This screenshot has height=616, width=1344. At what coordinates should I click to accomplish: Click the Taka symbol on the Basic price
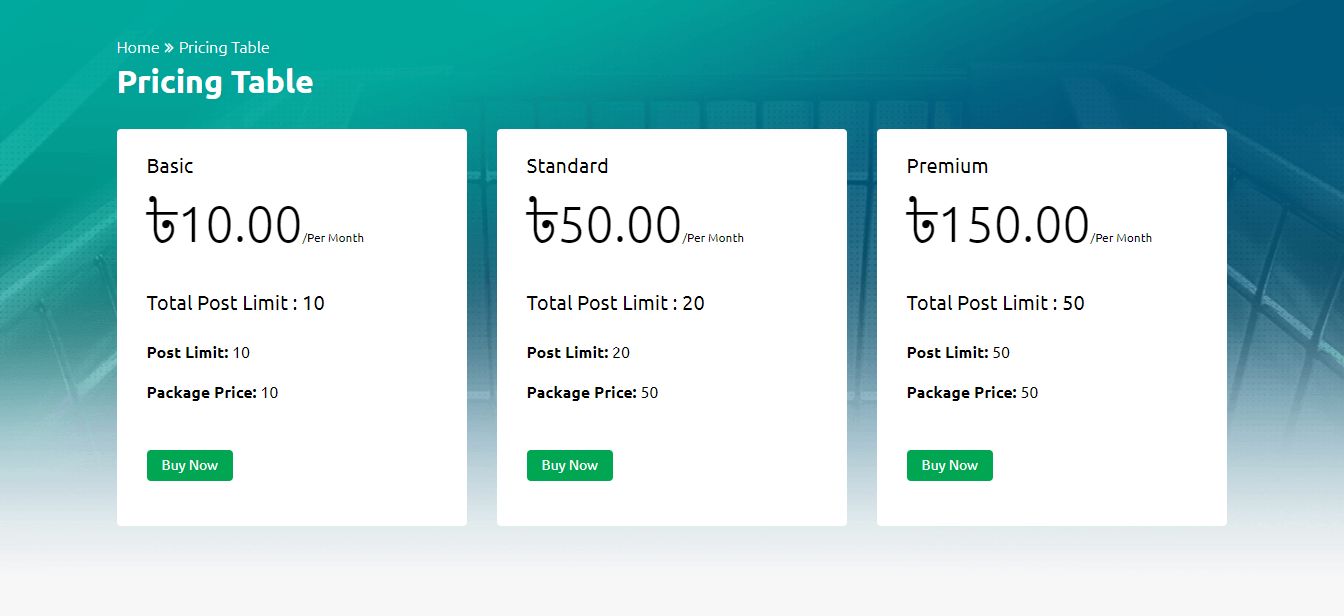click(x=162, y=222)
